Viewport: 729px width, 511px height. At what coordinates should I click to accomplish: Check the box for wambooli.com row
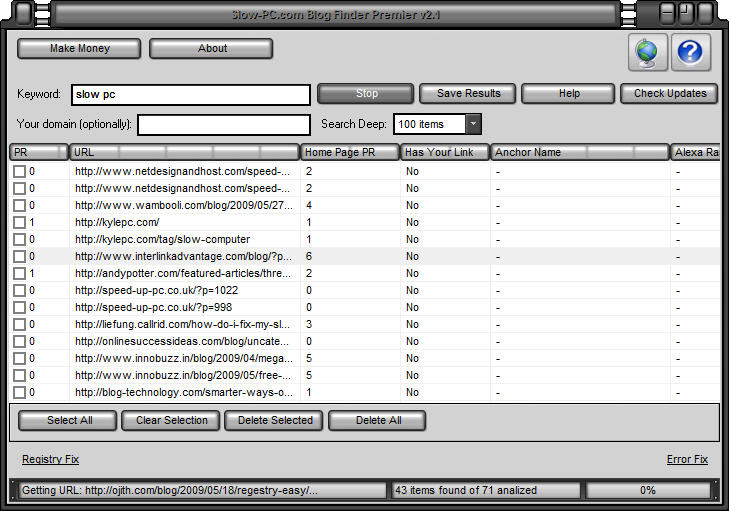pyautogui.click(x=19, y=206)
